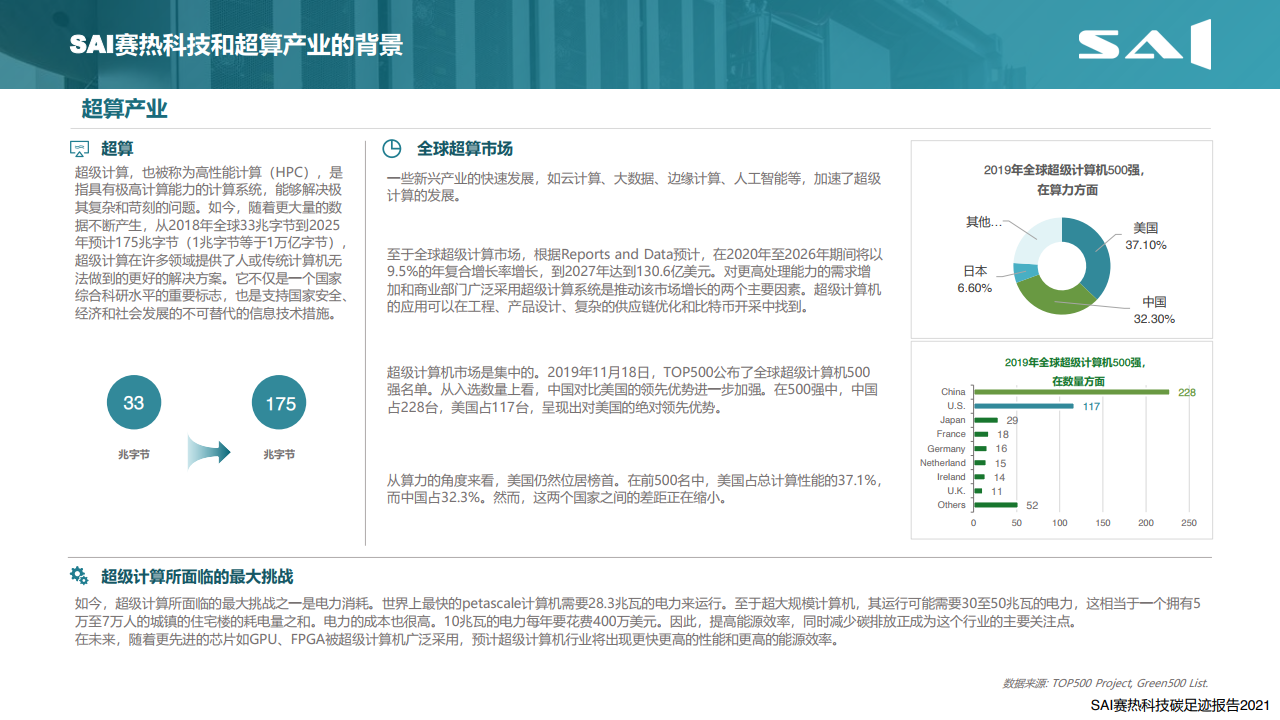Click the France row label in the chart
This screenshot has height=720, width=1280.
coord(951,434)
